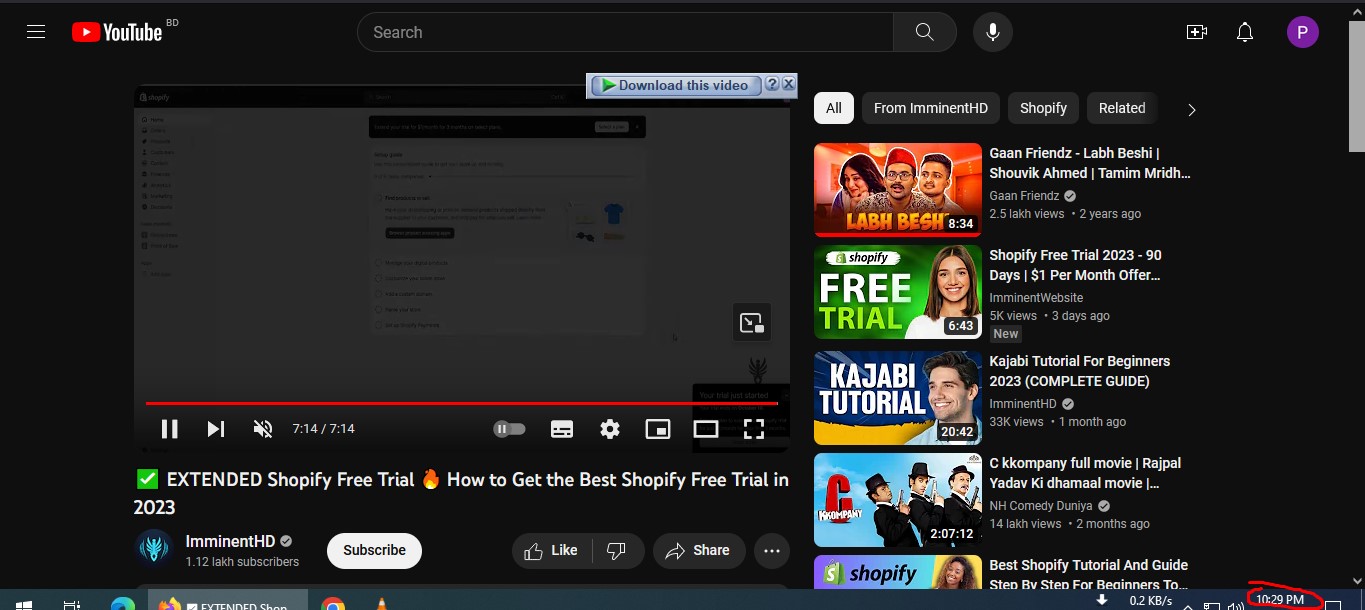Image resolution: width=1365 pixels, height=610 pixels.
Task: Open the YouTube hamburger guide menu
Action: click(x=36, y=32)
